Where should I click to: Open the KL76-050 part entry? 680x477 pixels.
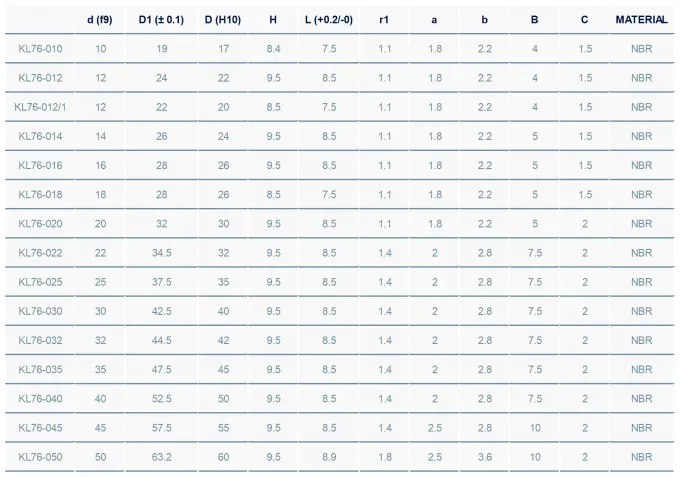tap(40, 457)
